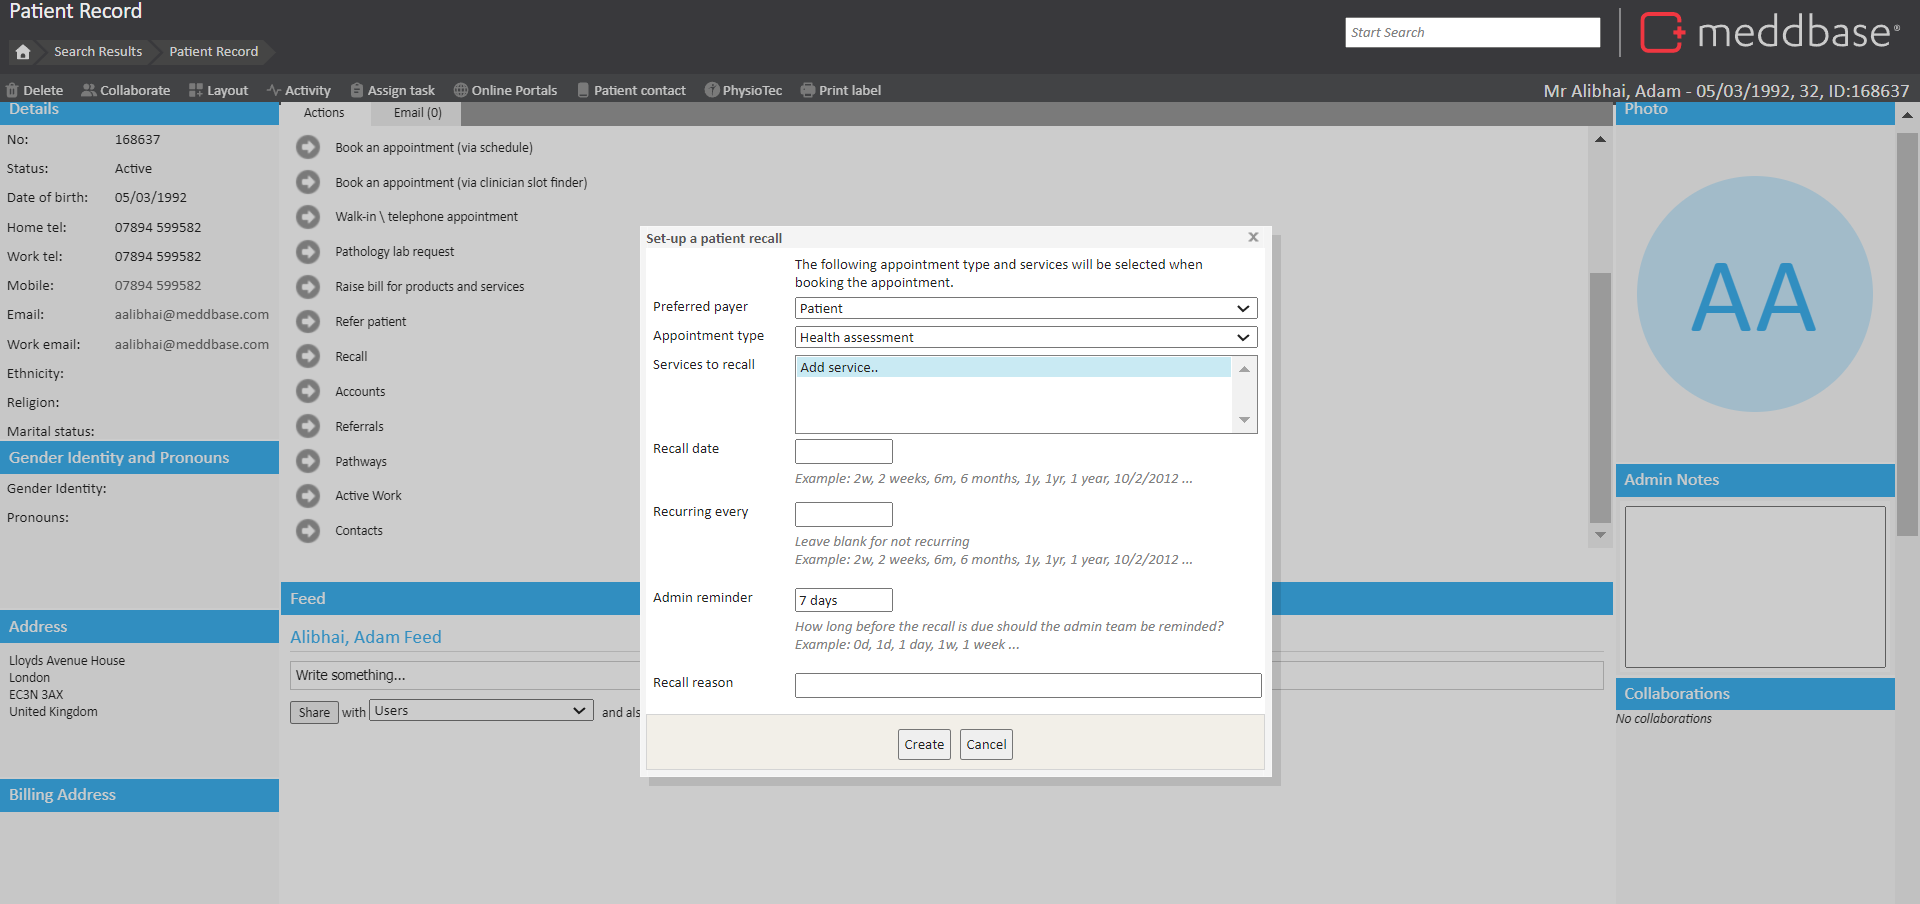Switch to the Email (0) tab
The height and width of the screenshot is (904, 1920).
point(417,113)
